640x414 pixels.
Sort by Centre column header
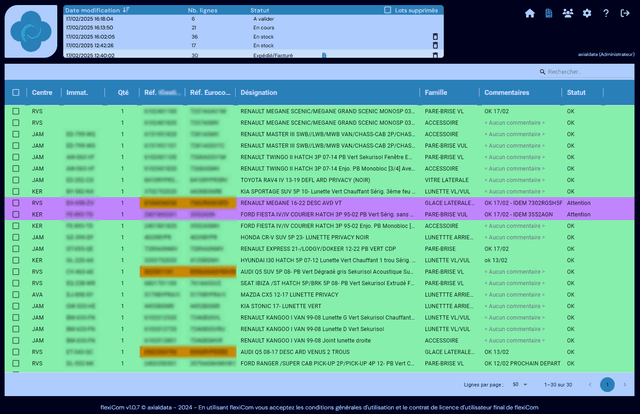click(42, 93)
